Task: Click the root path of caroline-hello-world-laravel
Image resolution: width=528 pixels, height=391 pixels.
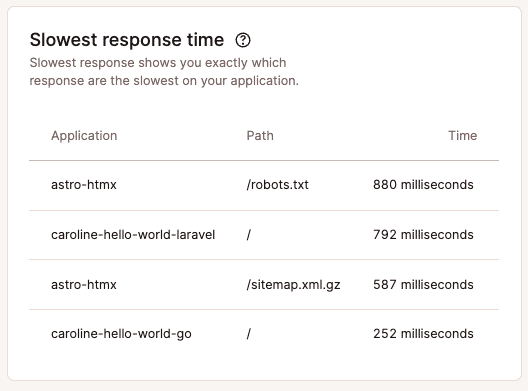Action: click(x=249, y=234)
